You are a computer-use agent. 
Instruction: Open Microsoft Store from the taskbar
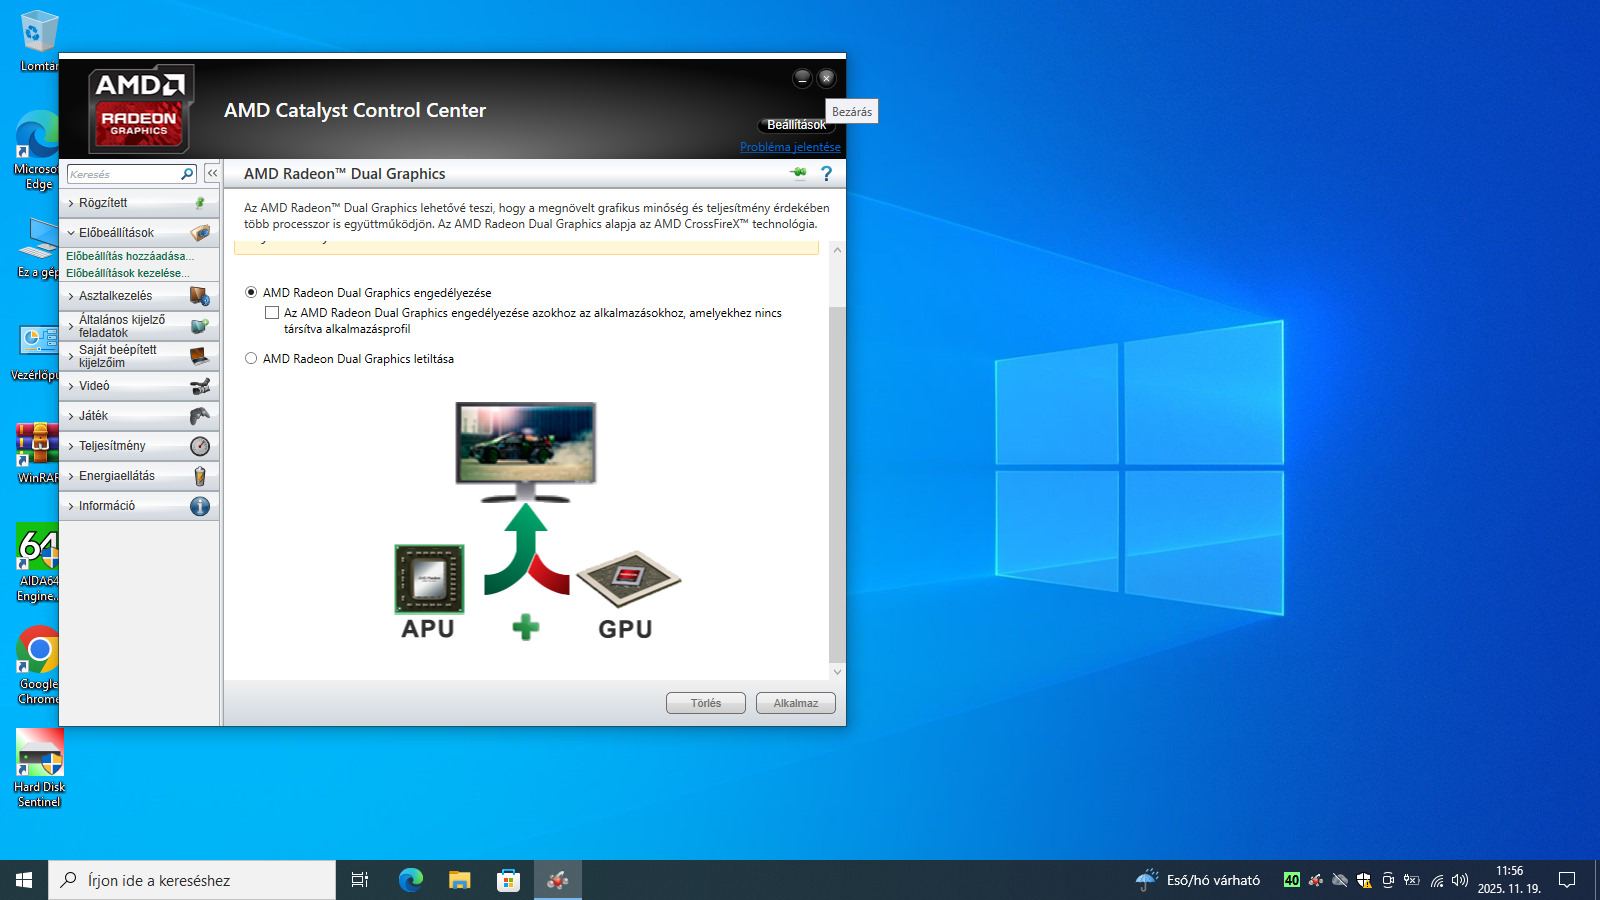click(x=509, y=880)
